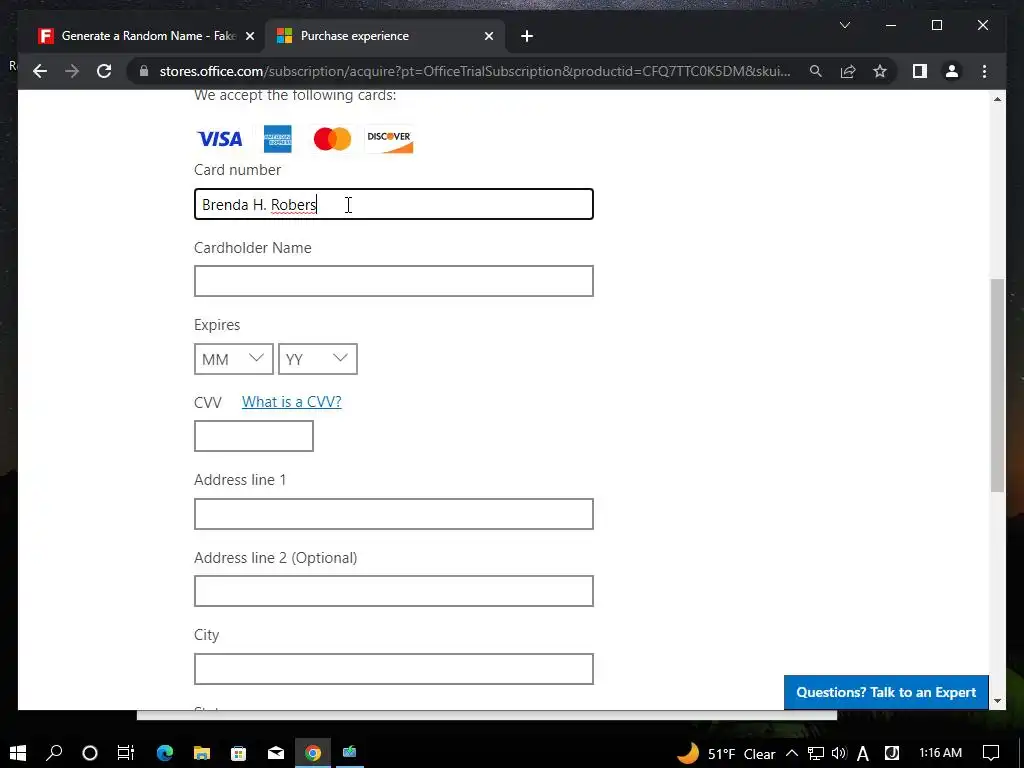This screenshot has height=768, width=1024.
Task: Open Mail app from taskbar
Action: pos(276,753)
